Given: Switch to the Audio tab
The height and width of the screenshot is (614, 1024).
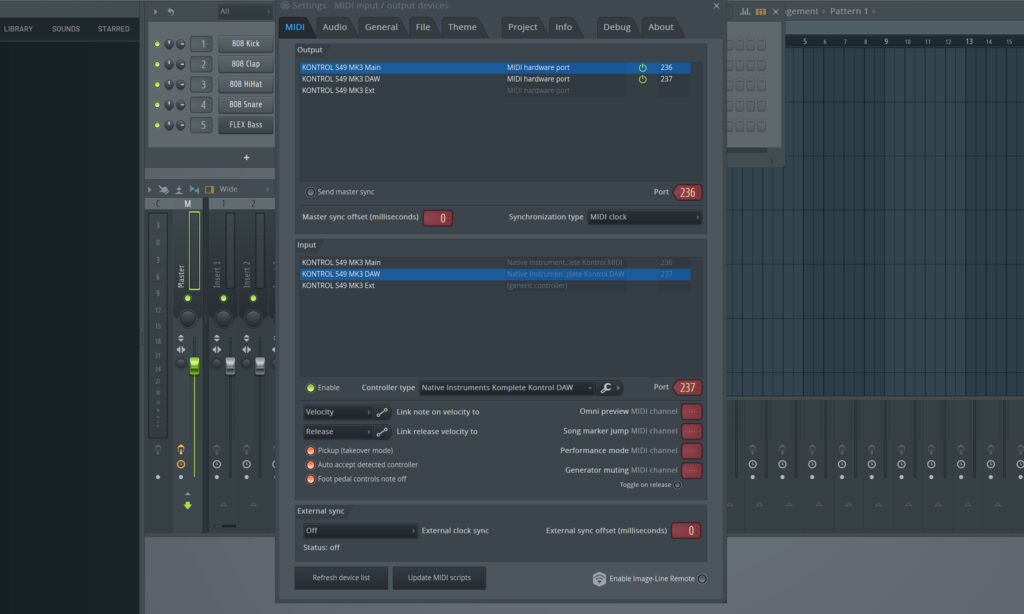Looking at the screenshot, I should (334, 27).
